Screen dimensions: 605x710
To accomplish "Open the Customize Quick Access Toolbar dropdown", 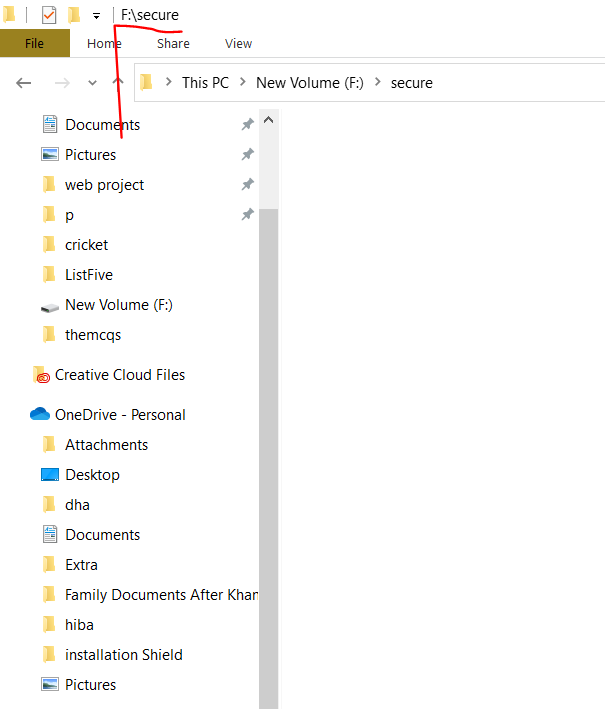I will (x=96, y=16).
